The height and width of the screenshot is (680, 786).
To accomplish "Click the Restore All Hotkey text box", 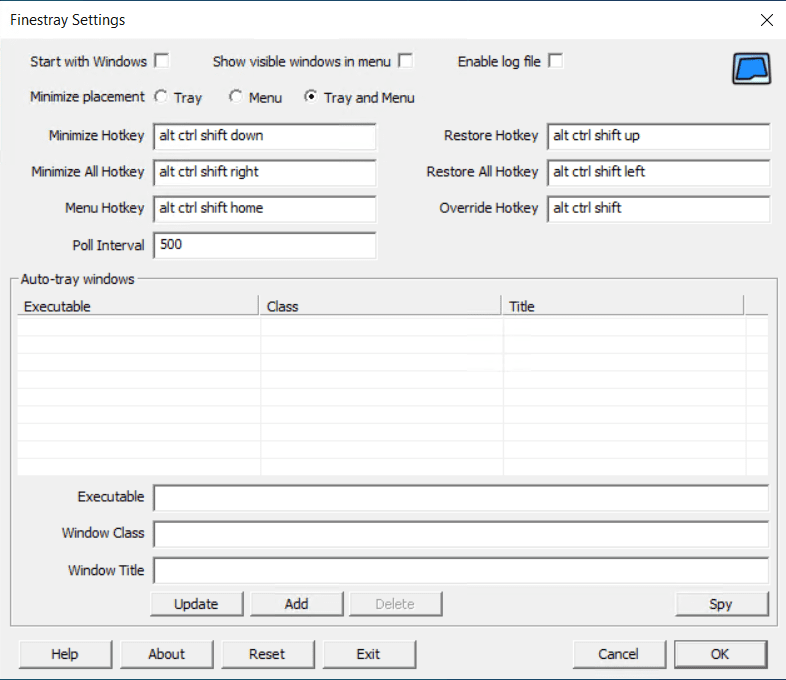I will coord(659,172).
